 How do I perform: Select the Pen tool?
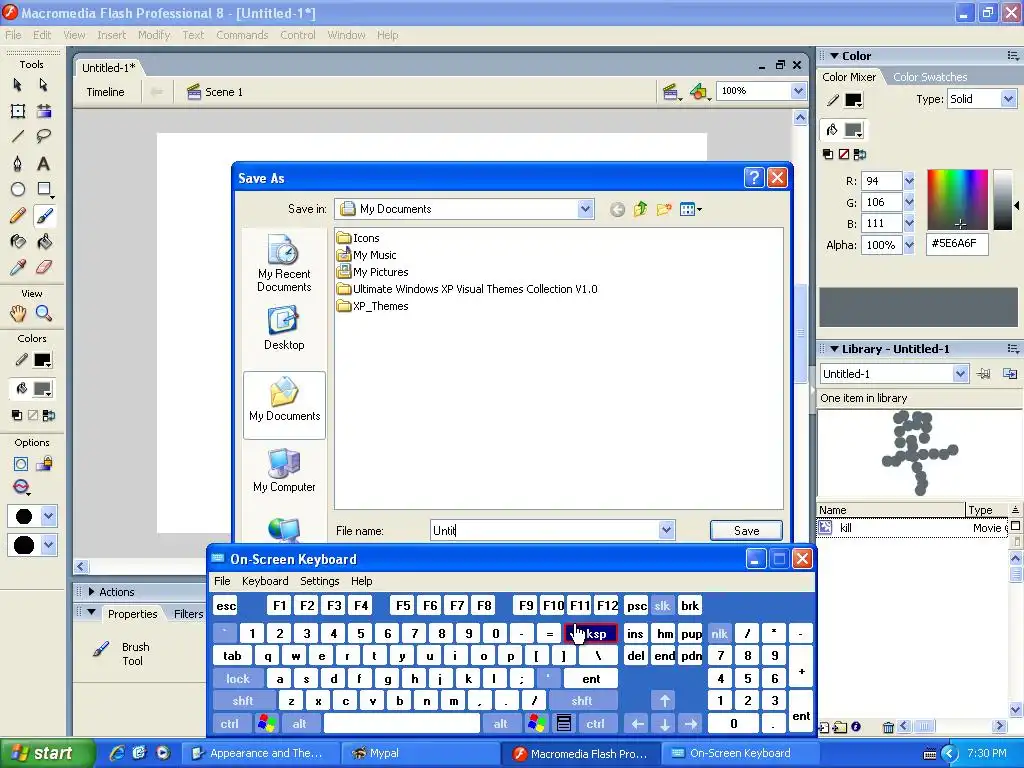click(18, 163)
